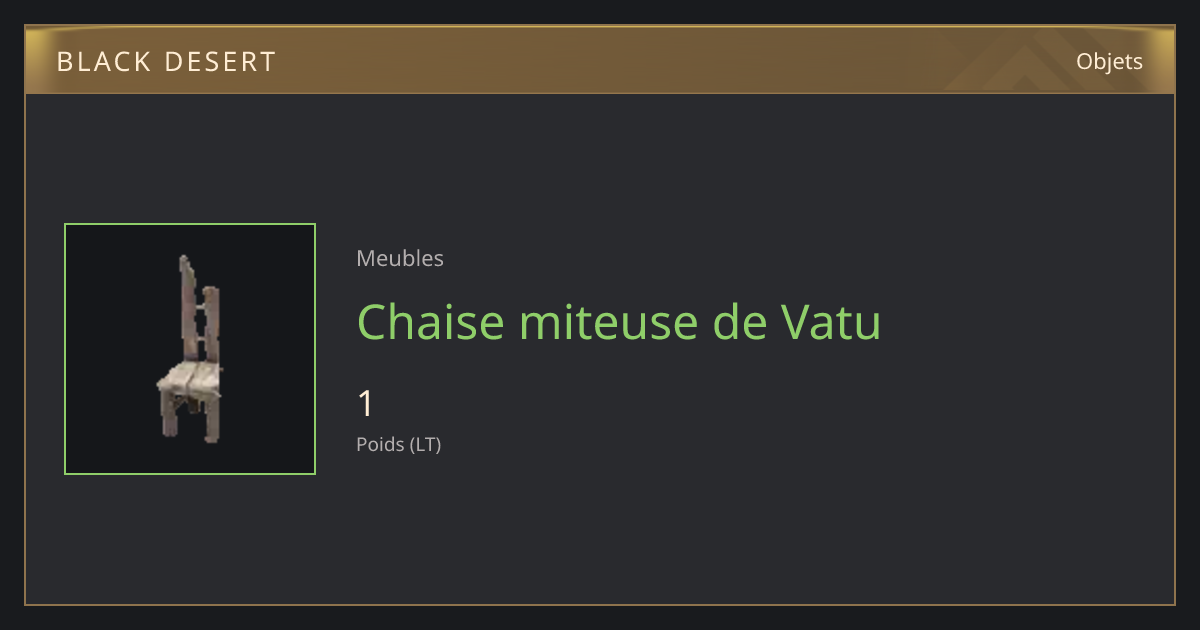This screenshot has width=1200, height=630.
Task: Click the chevron emblem in the header
Action: pos(1020,62)
